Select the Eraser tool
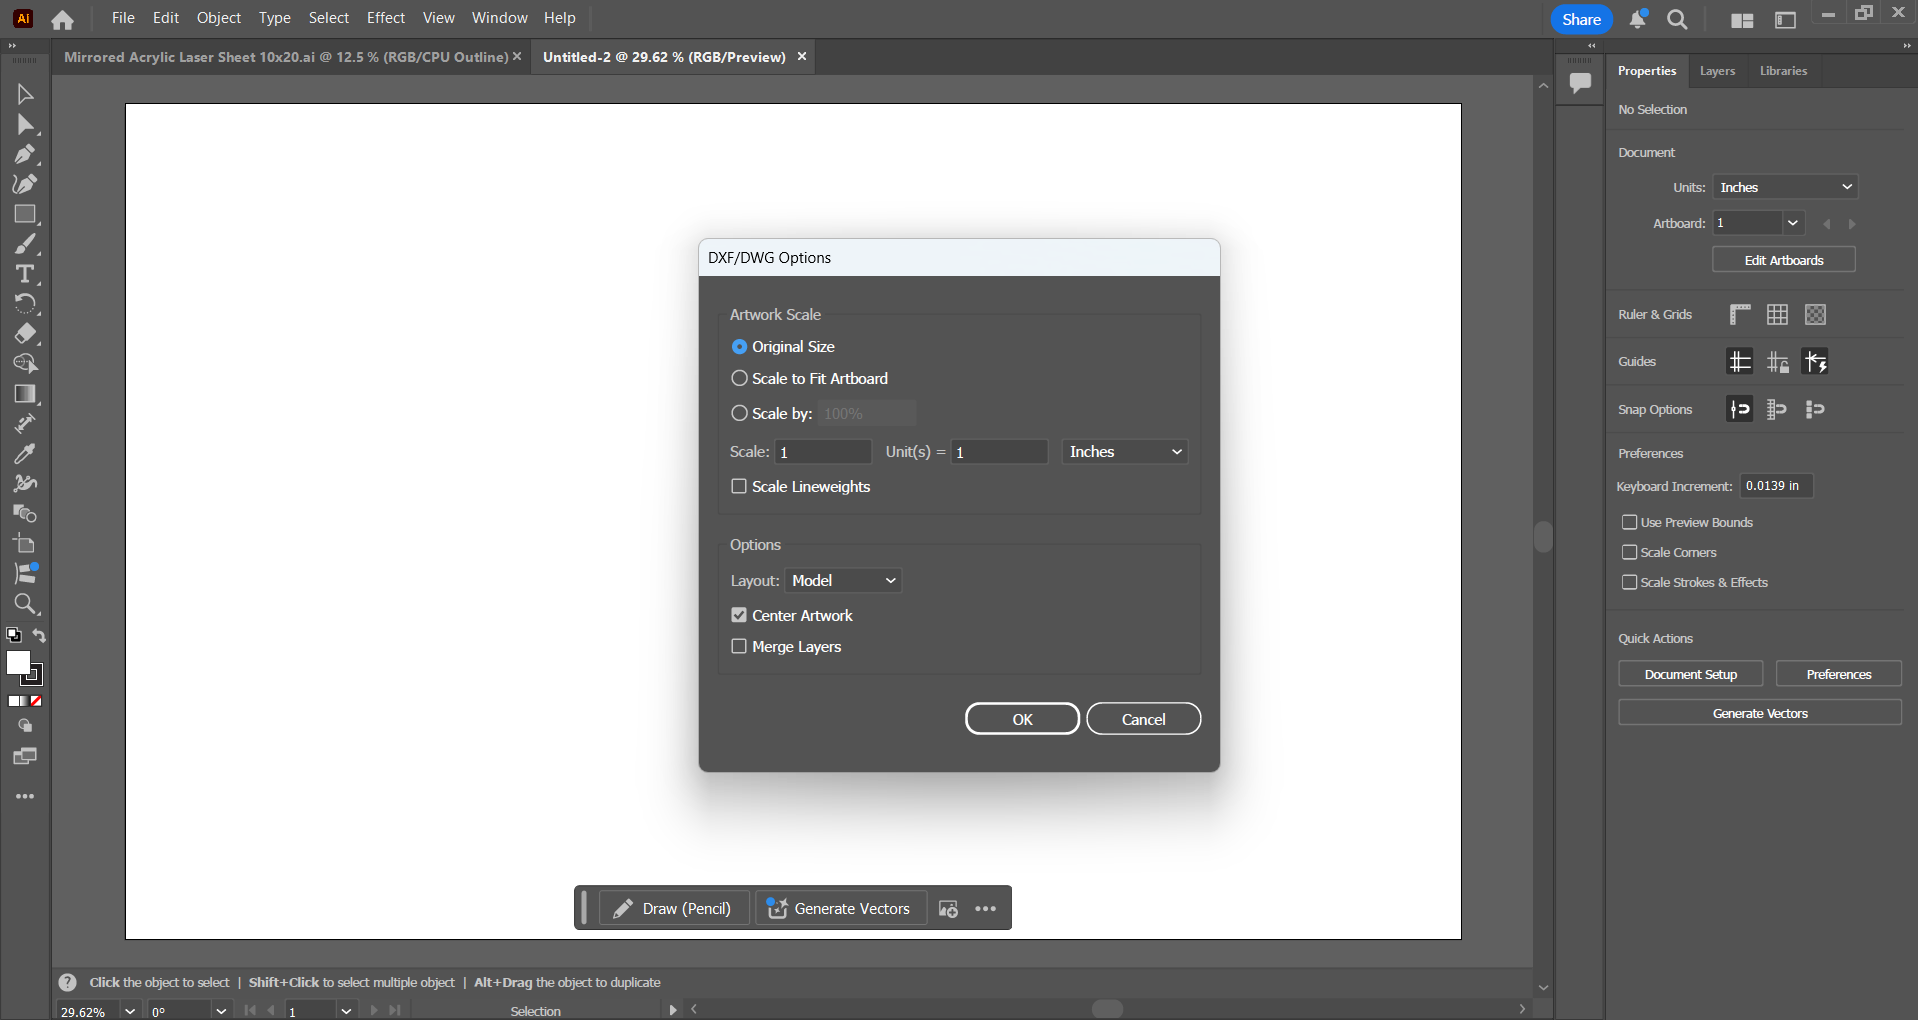Viewport: 1918px width, 1020px height. 25,334
